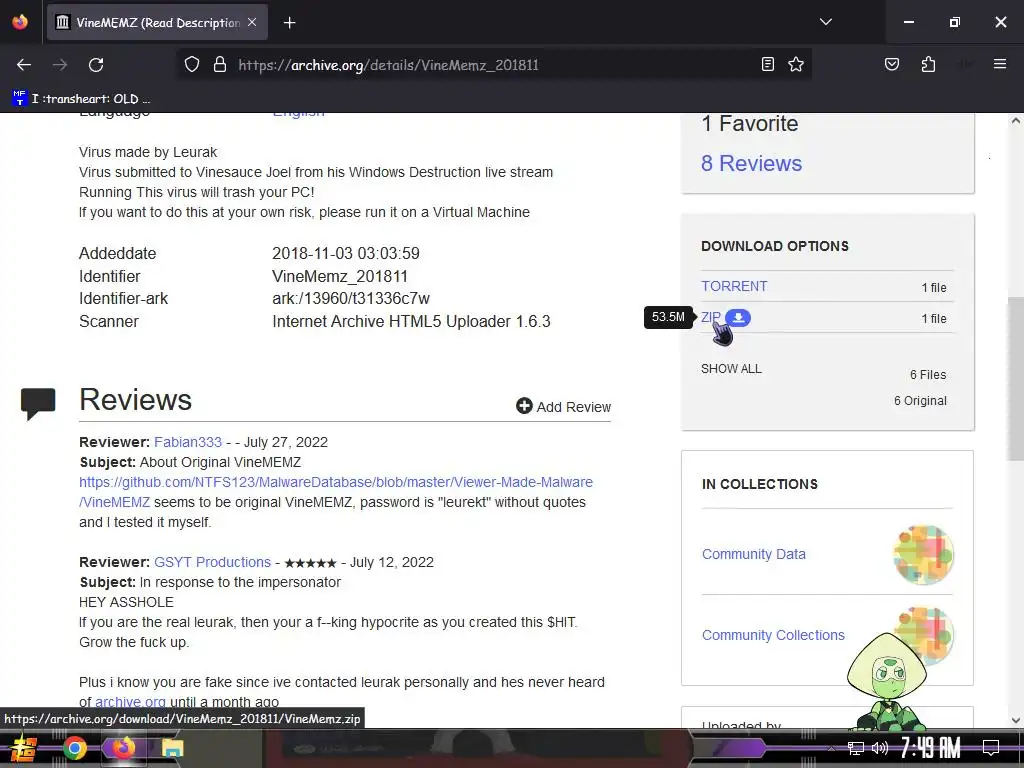Image resolution: width=1024 pixels, height=768 pixels.
Task: Save page to Pocket
Action: click(x=891, y=64)
